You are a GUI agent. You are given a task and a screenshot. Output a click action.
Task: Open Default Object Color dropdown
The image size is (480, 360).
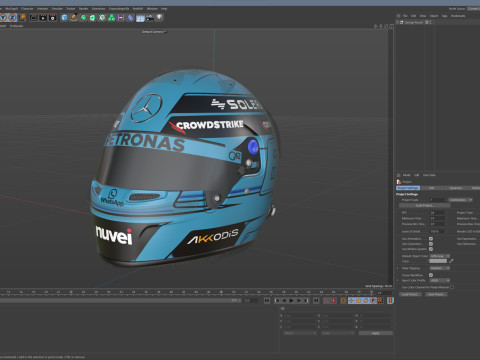point(439,256)
